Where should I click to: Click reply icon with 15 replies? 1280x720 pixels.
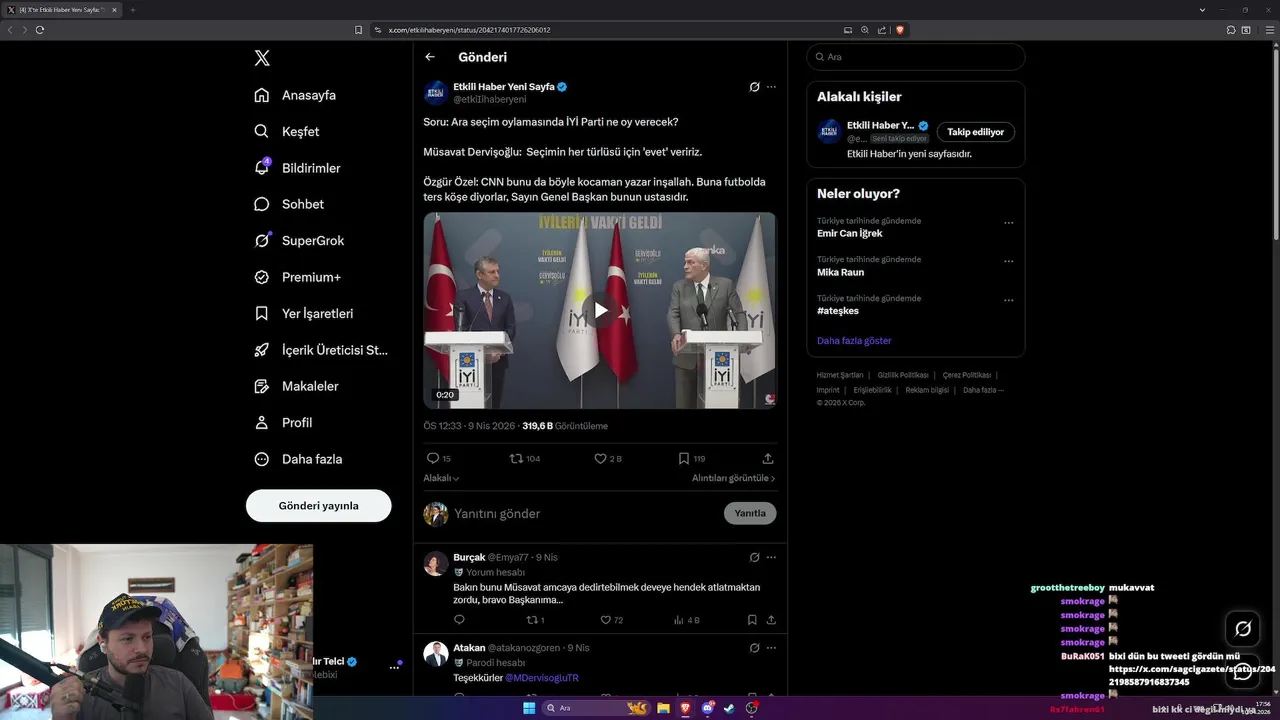pos(433,458)
